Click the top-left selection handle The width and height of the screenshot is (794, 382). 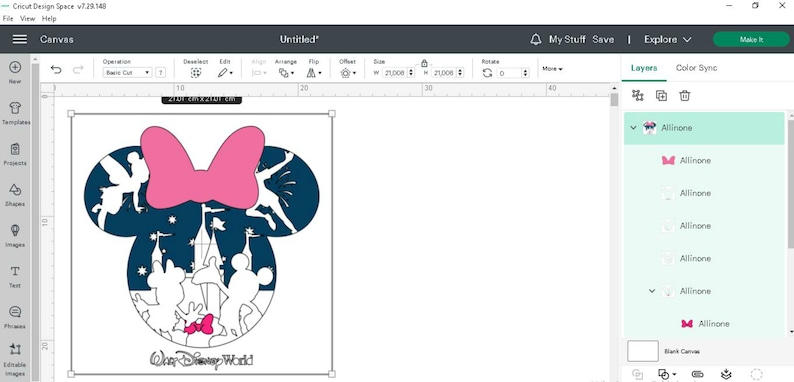point(71,113)
